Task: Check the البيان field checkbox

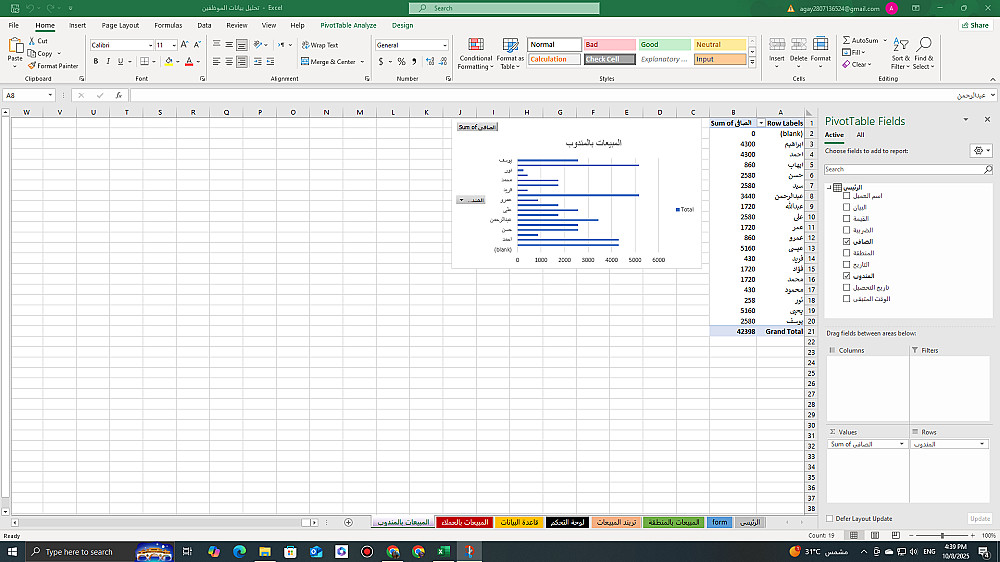Action: pos(847,207)
